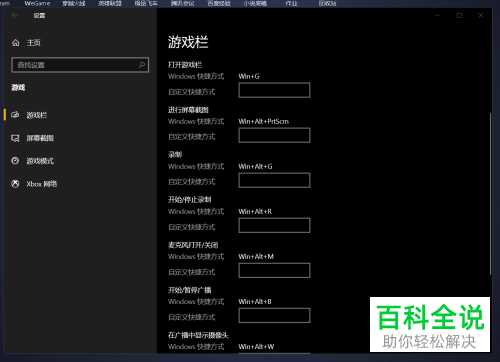This screenshot has width=500, height=362.
Task: Click the custom shortcut field under 麦克风打开/关闭
Action: [x=274, y=270]
